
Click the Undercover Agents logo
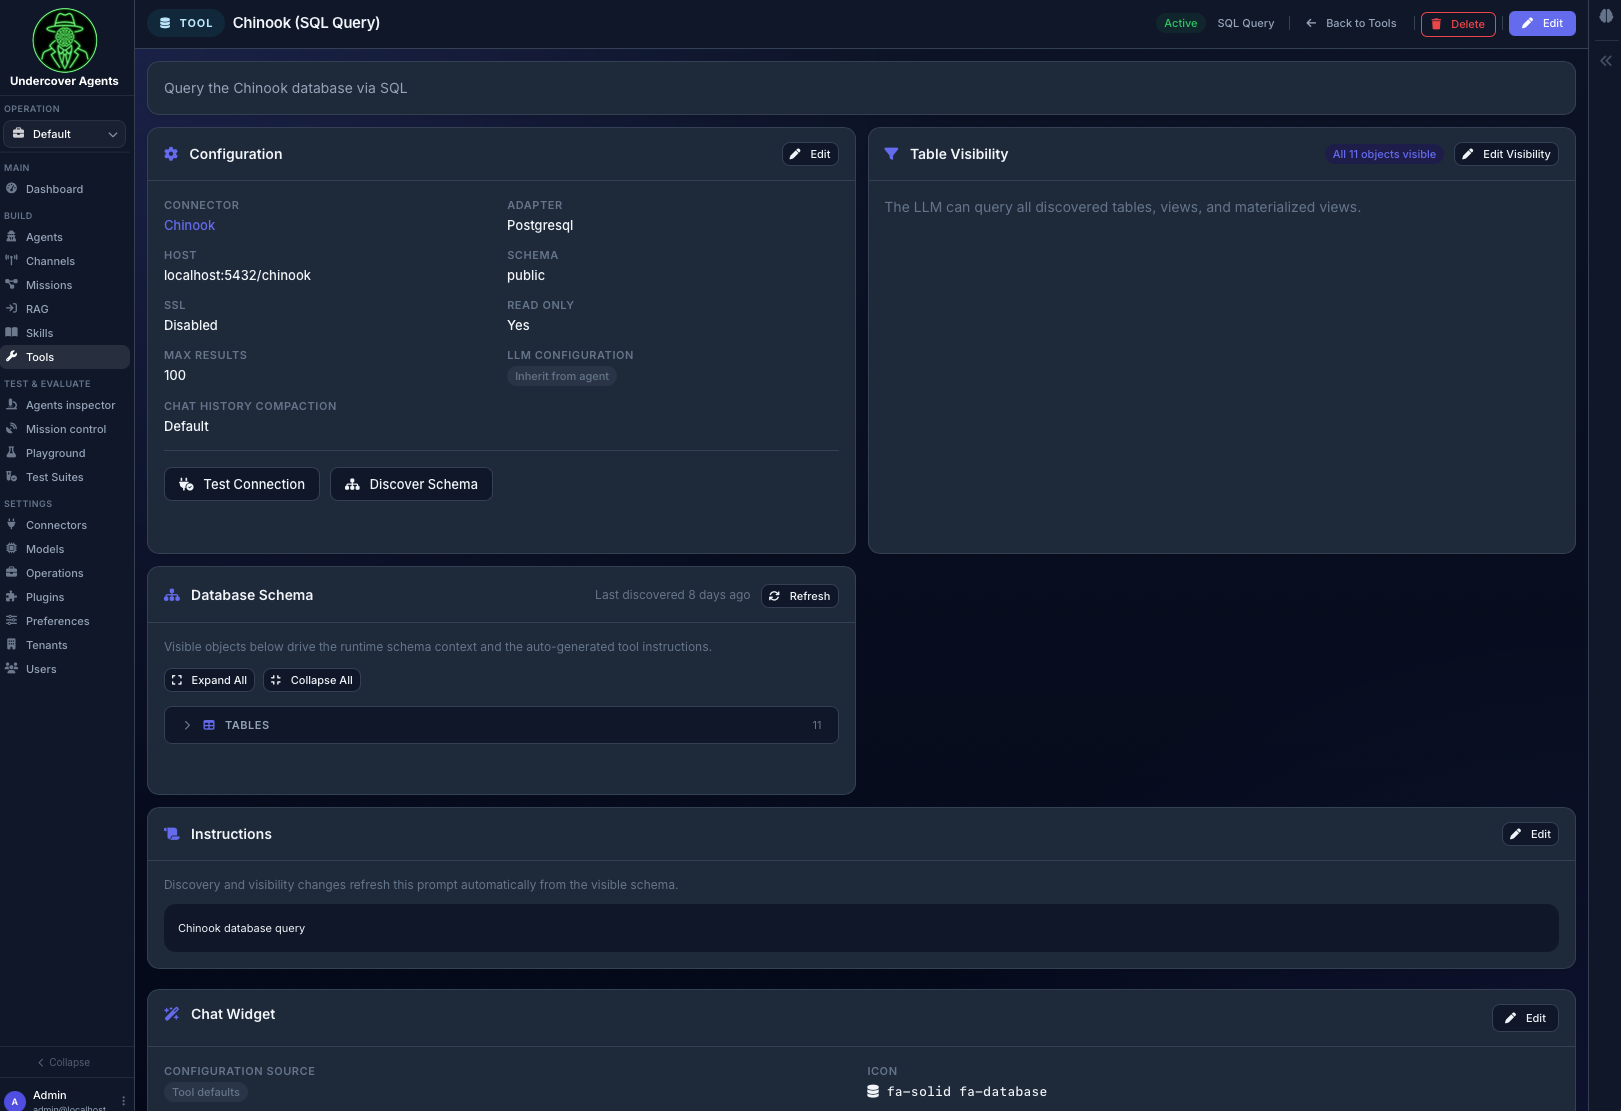click(64, 40)
